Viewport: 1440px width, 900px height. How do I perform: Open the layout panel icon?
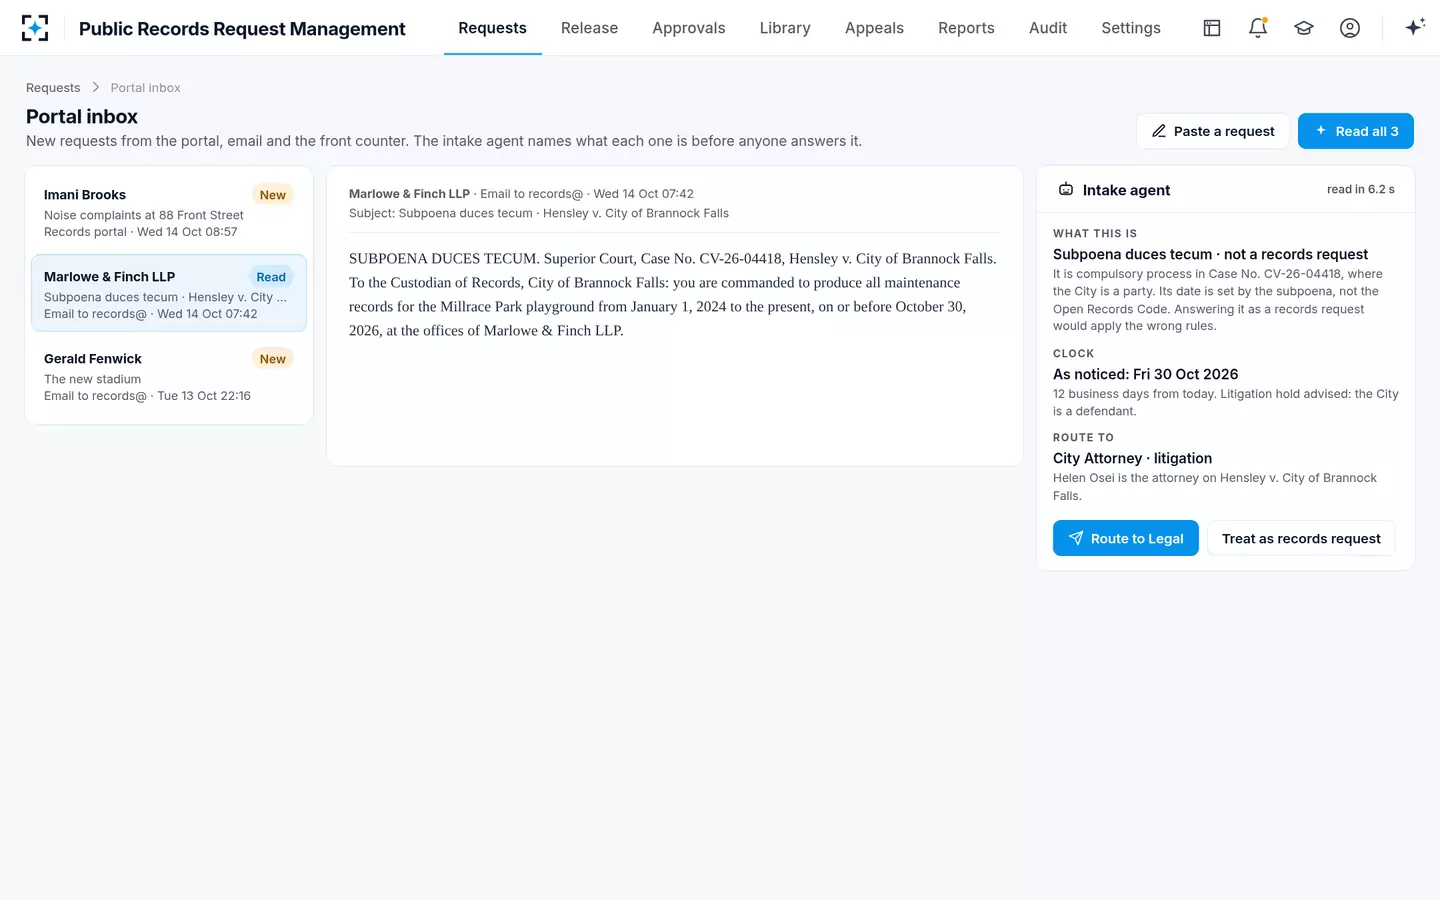click(x=1212, y=28)
